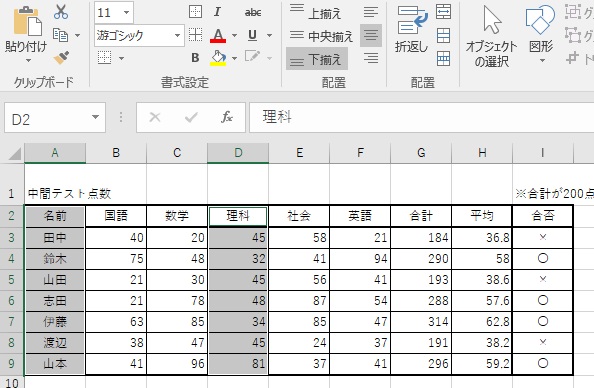Screen dimensions: 594x388
Task: Select the format painter brush icon
Action: point(61,58)
